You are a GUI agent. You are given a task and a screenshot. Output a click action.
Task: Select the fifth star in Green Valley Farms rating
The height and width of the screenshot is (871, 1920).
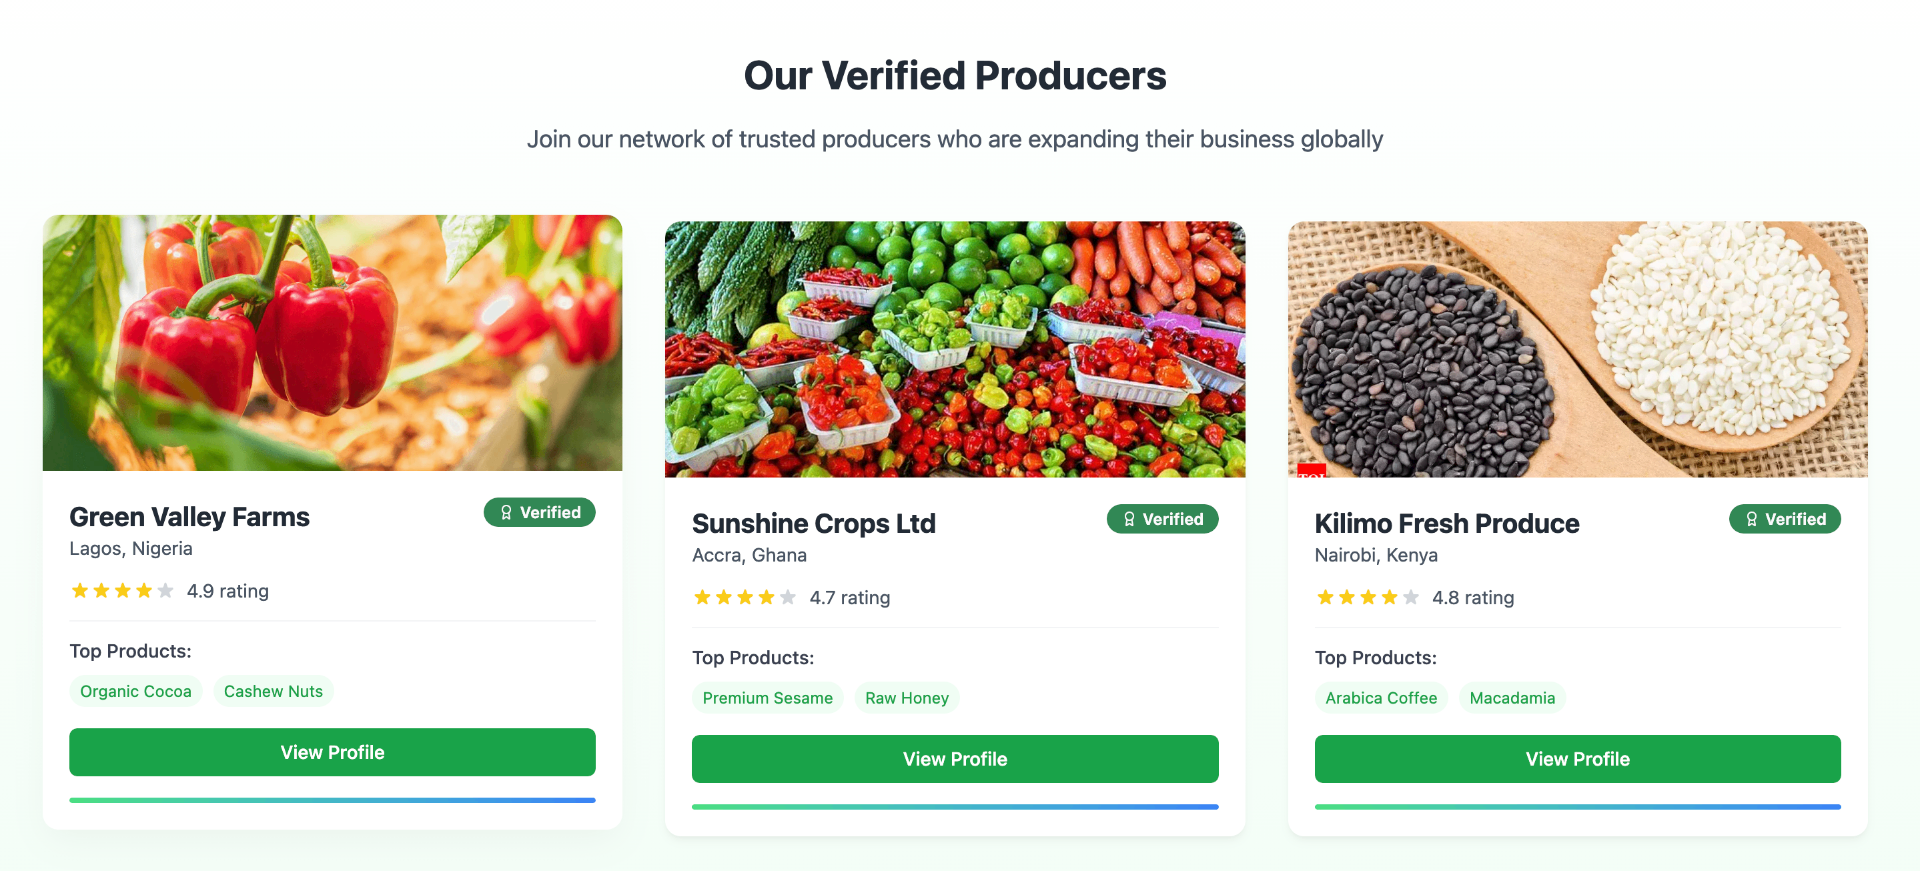(165, 590)
